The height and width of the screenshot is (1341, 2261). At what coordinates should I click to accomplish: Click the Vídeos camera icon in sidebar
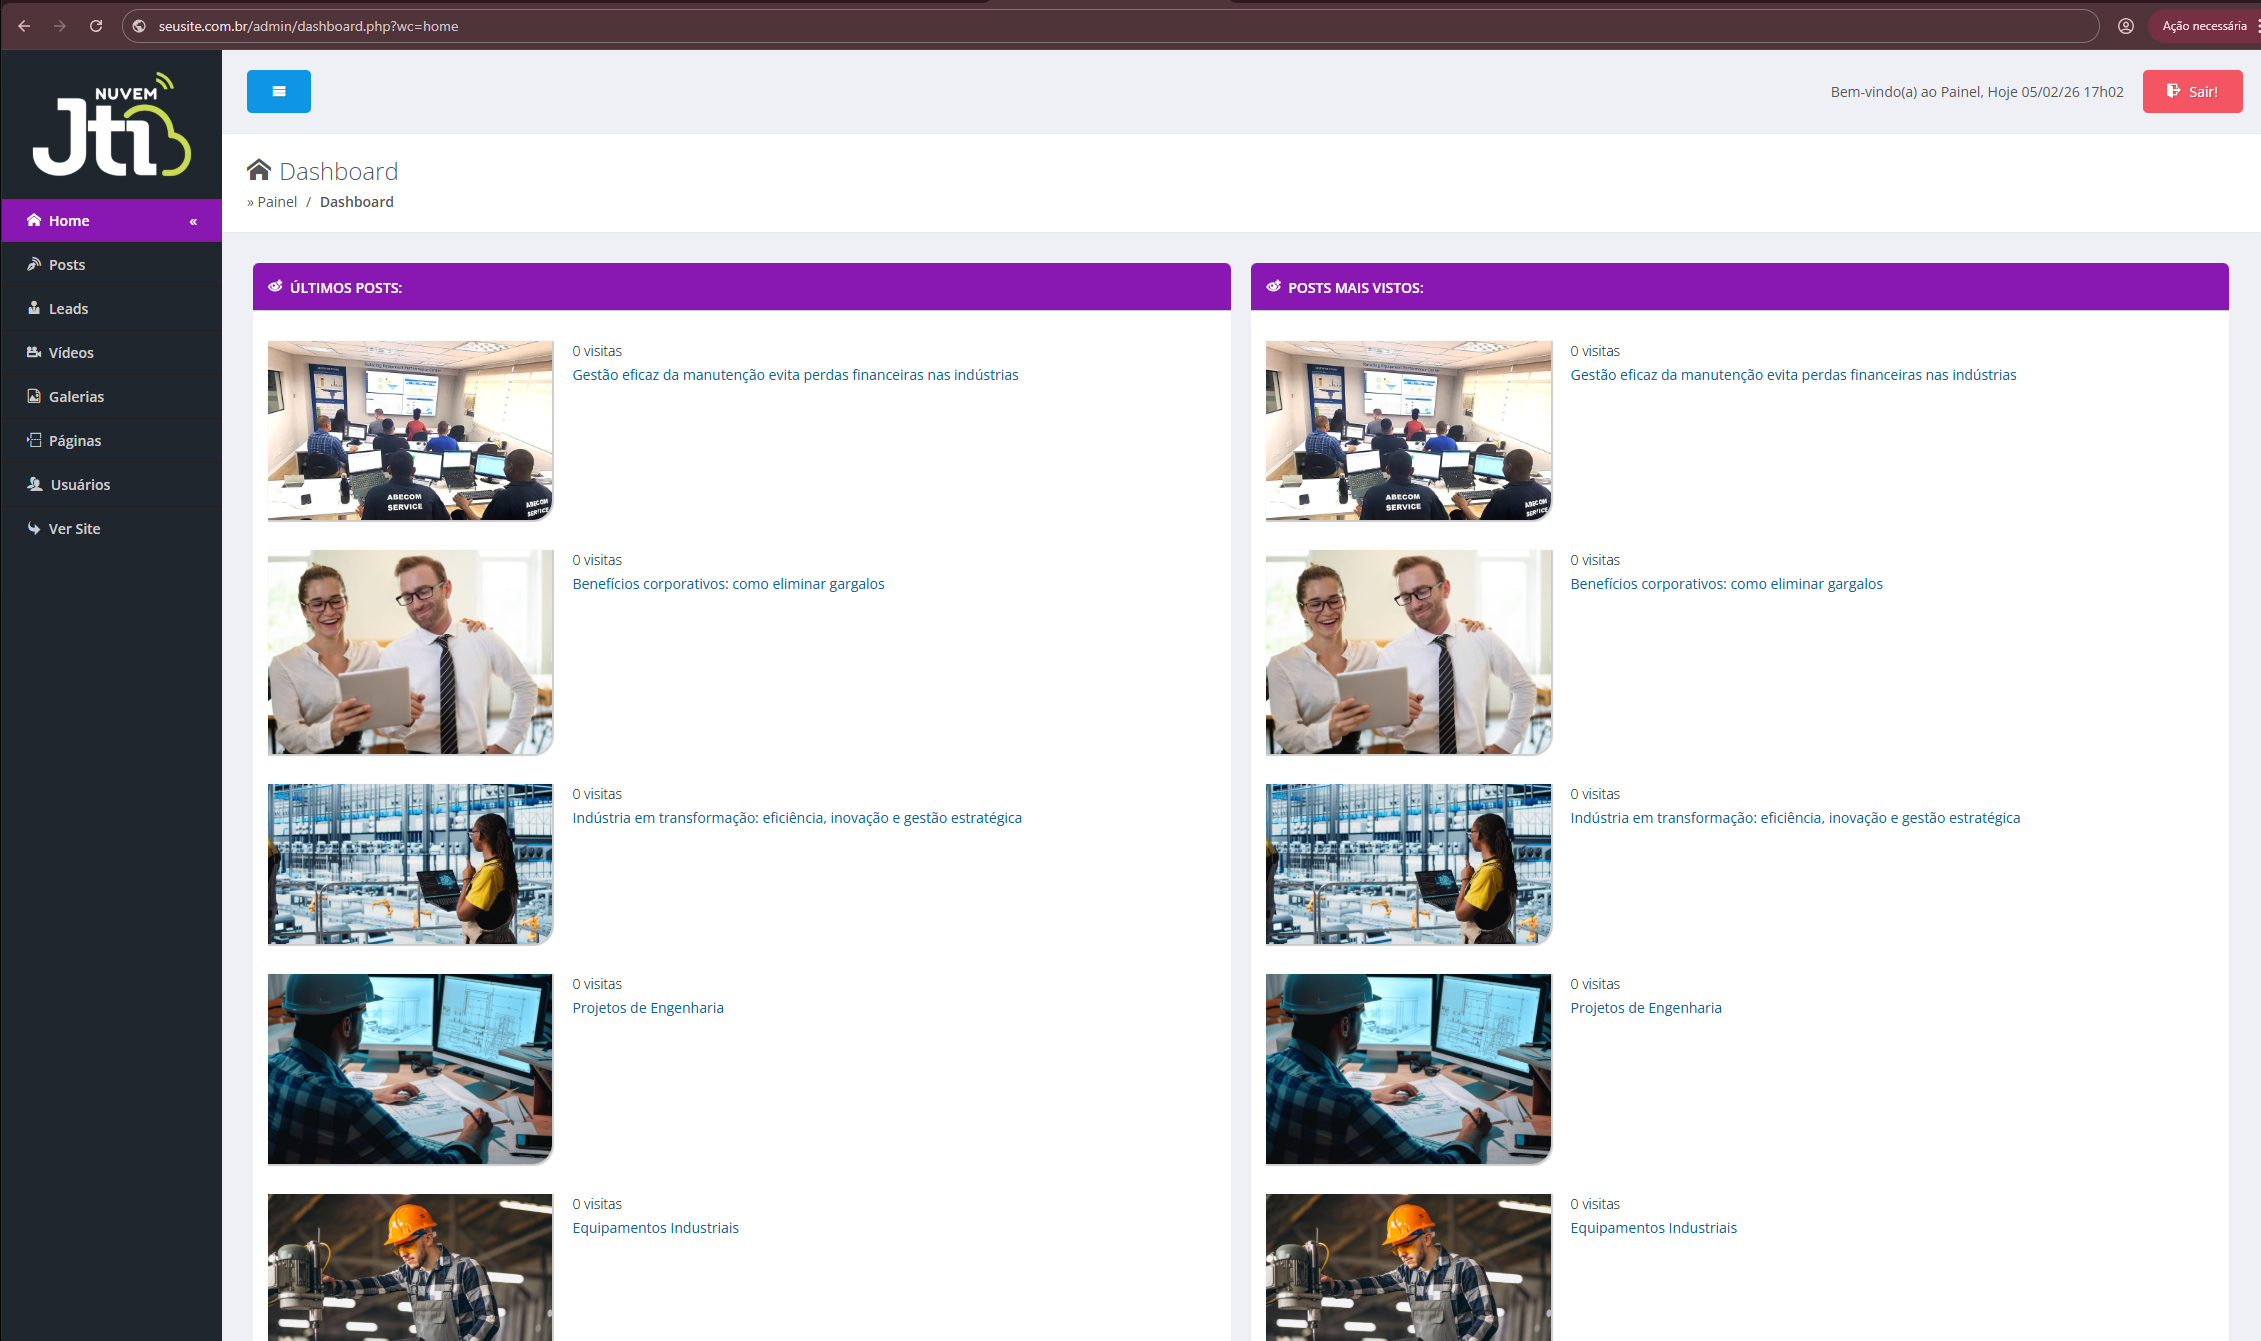pyautogui.click(x=34, y=352)
